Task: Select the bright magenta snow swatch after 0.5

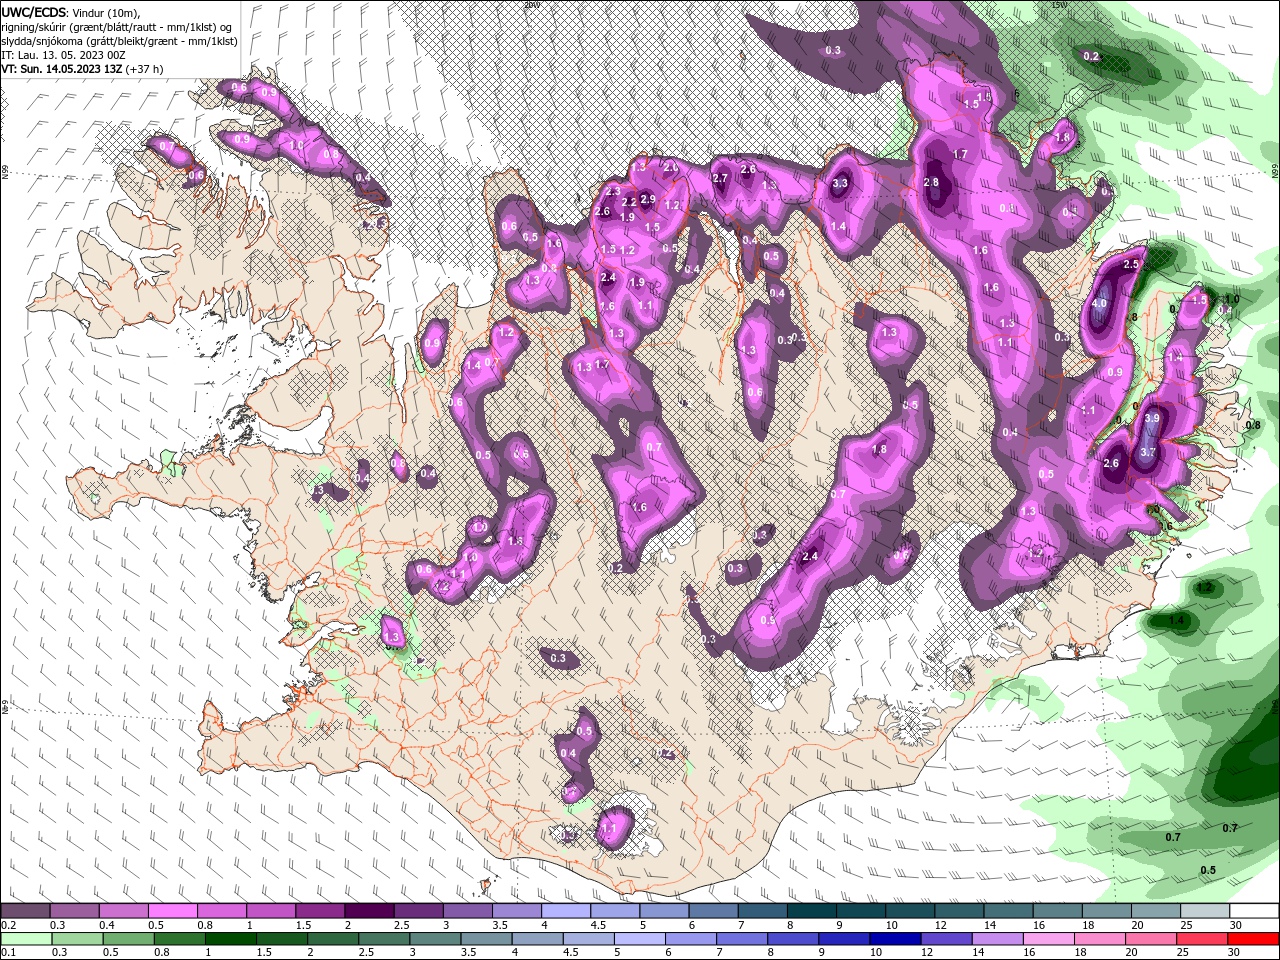Action: (172, 910)
